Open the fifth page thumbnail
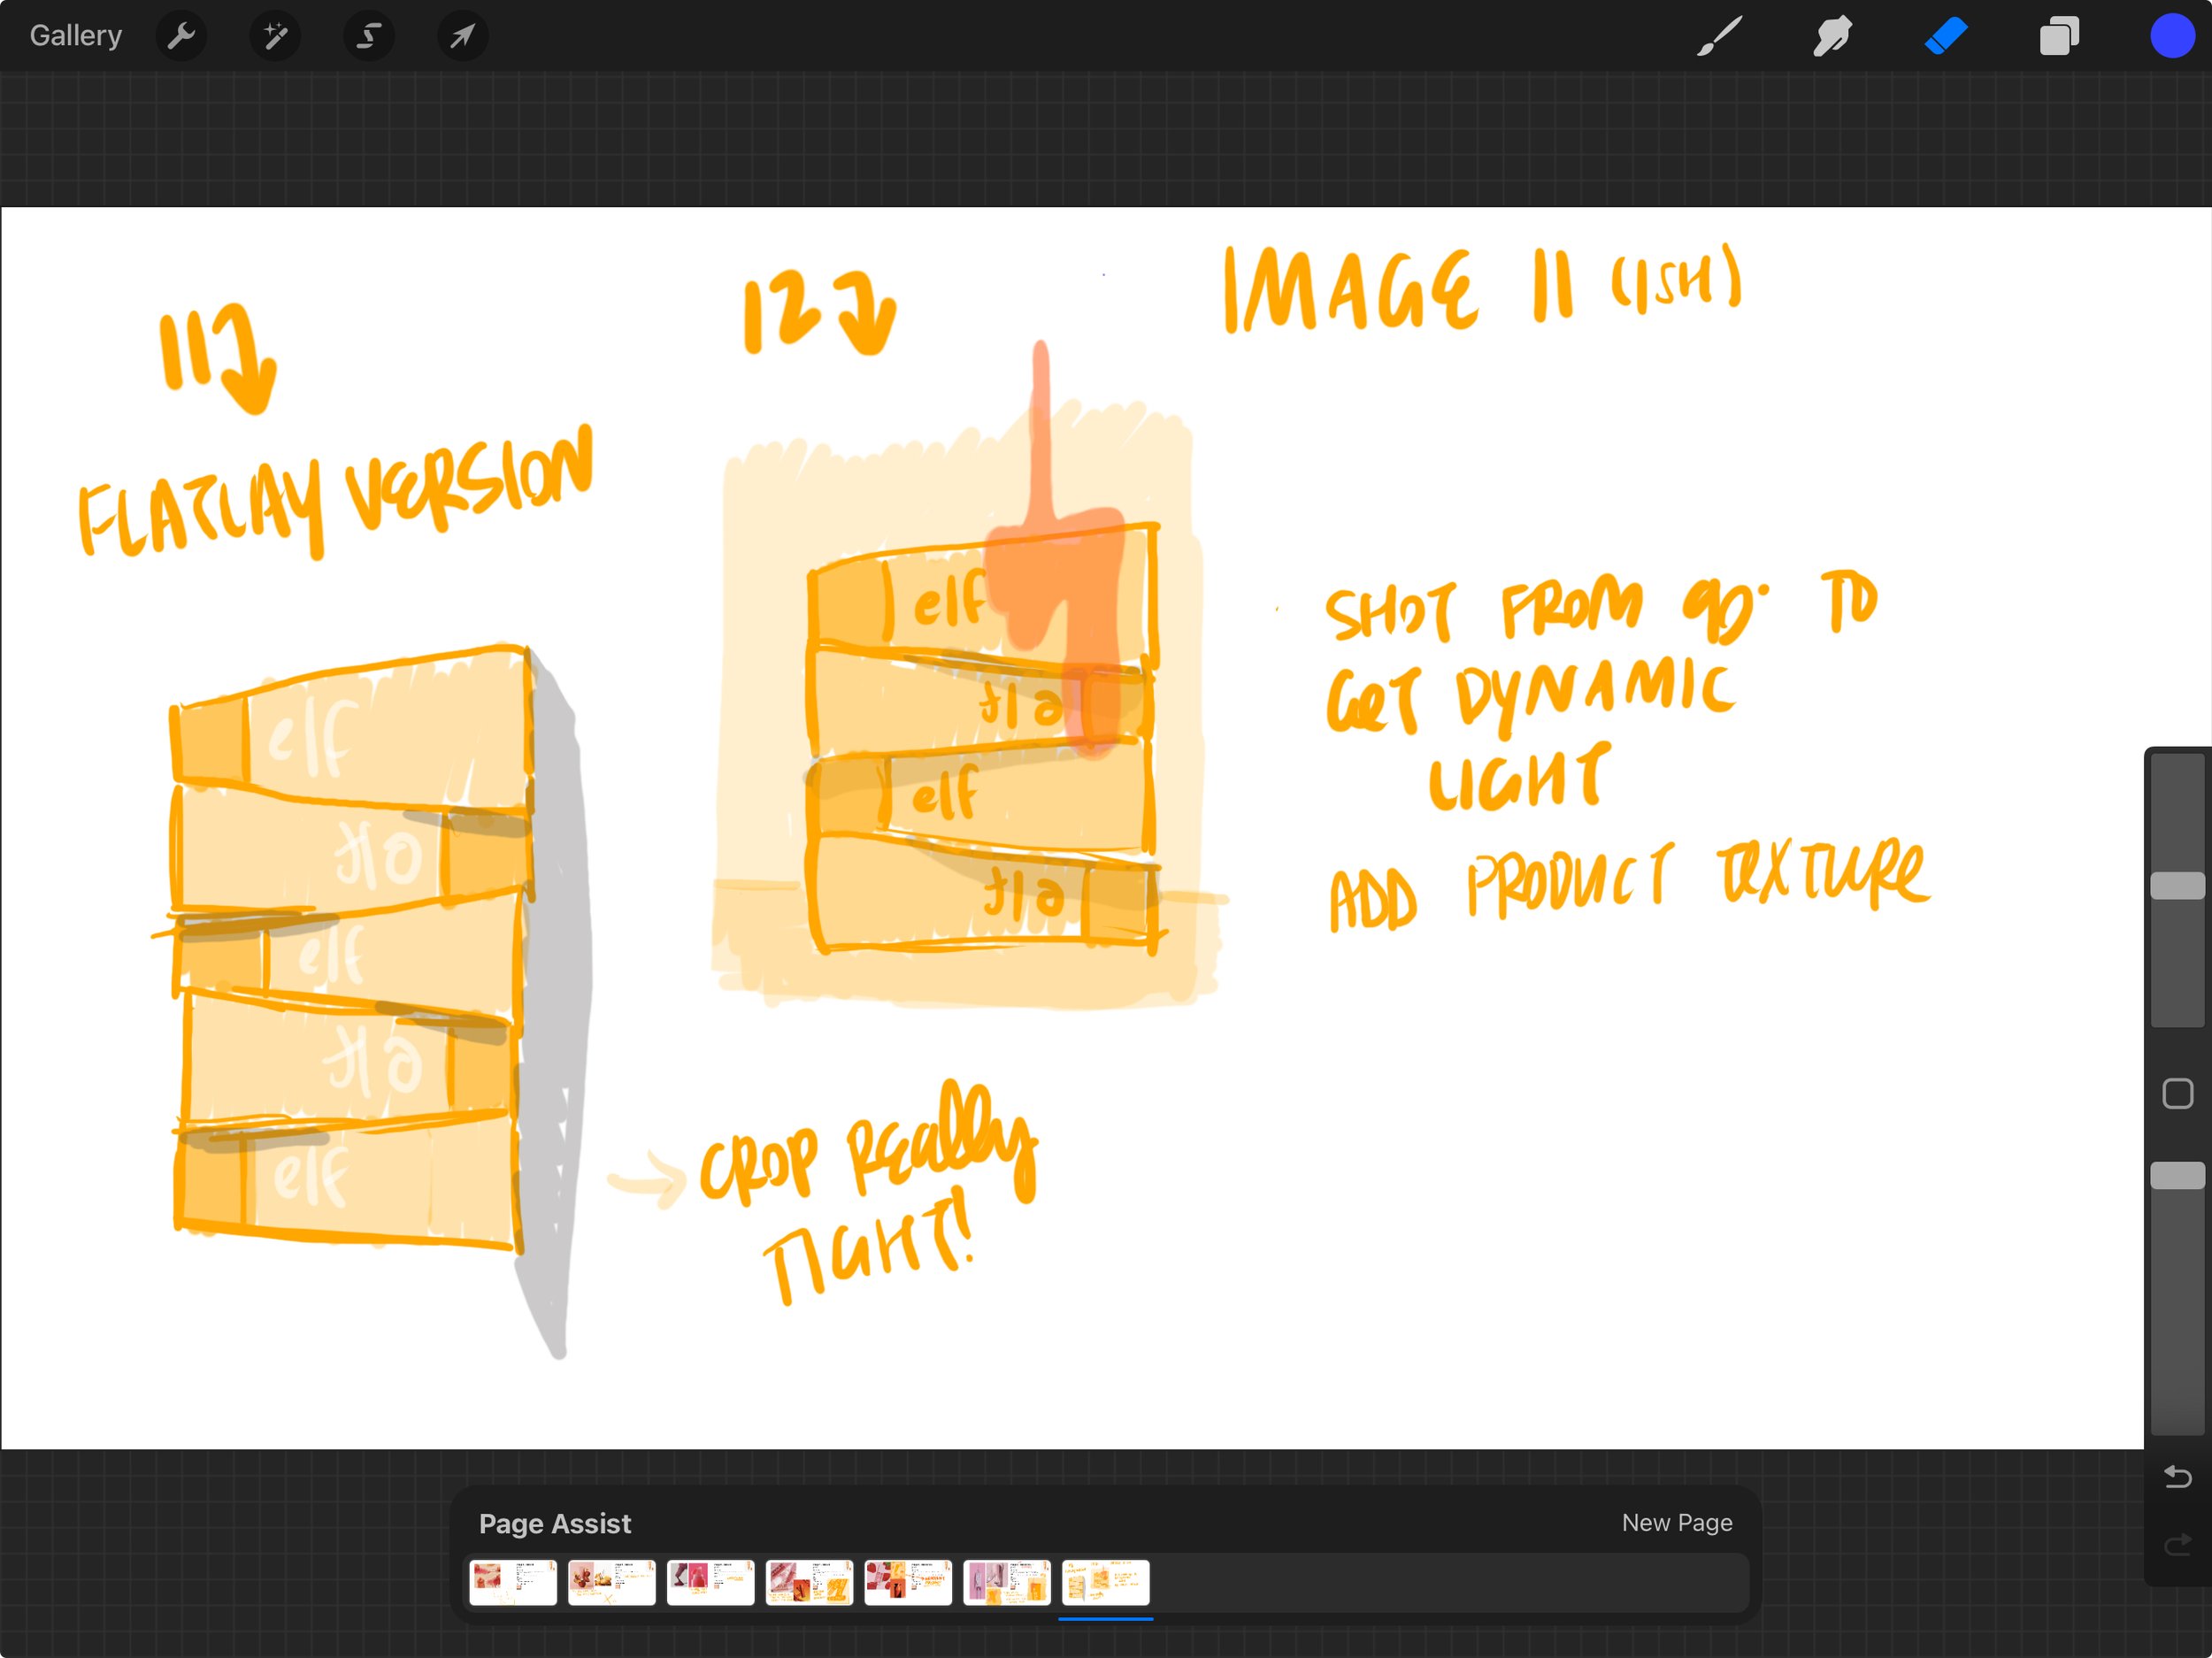Viewport: 2212px width, 1658px height. pyautogui.click(x=908, y=1582)
